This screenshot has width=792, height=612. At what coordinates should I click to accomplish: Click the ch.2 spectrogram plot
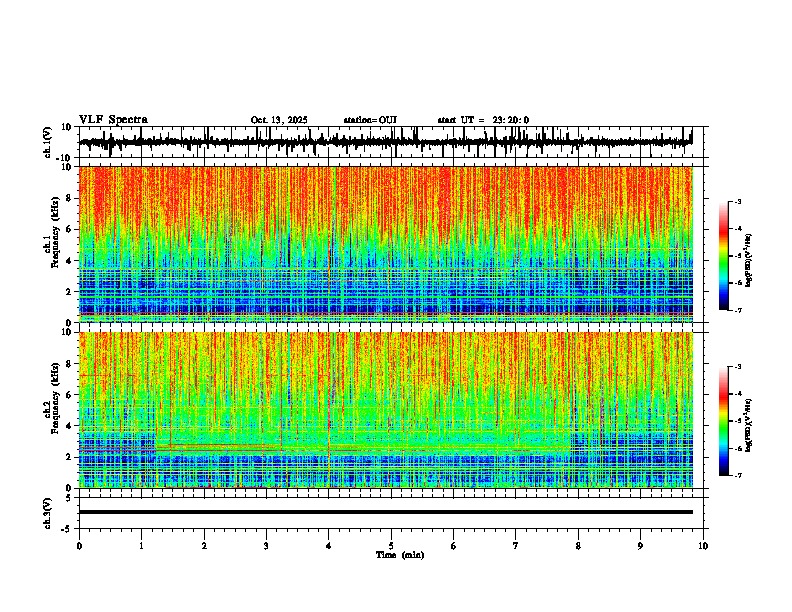(x=385, y=410)
